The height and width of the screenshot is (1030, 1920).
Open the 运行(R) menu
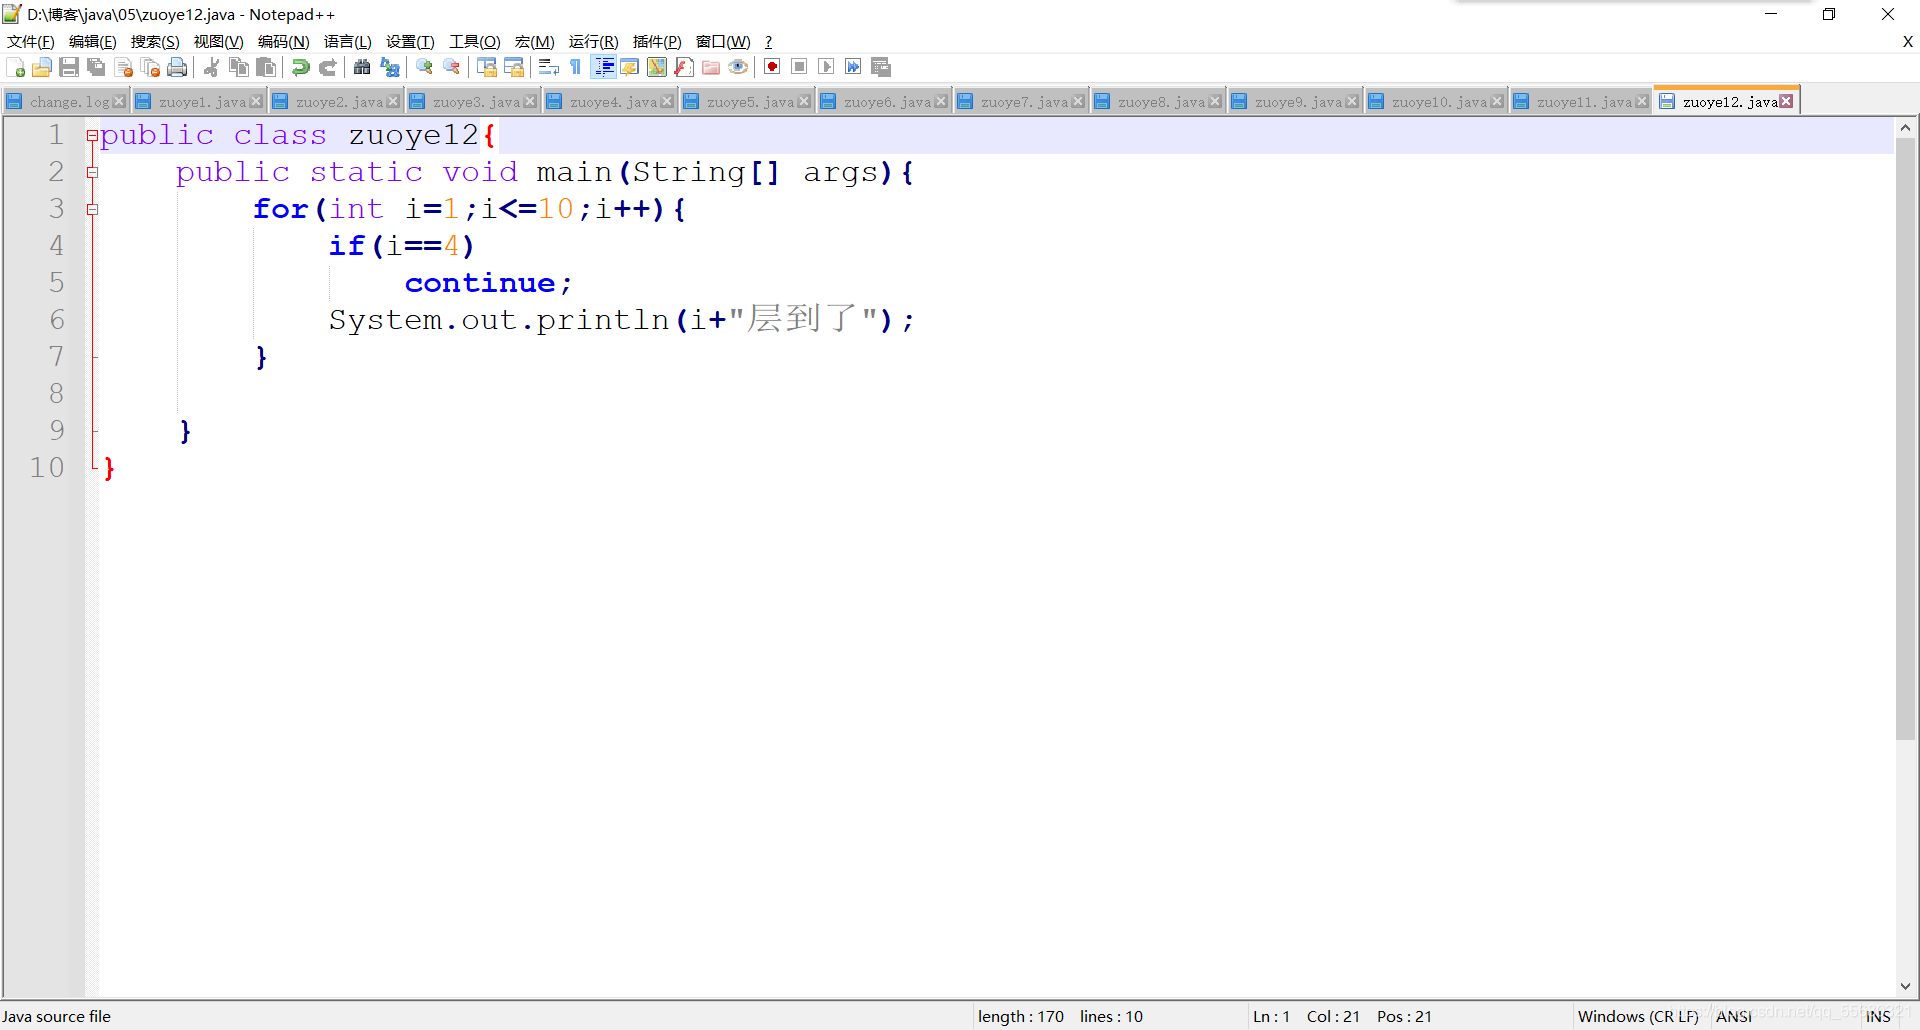(594, 41)
